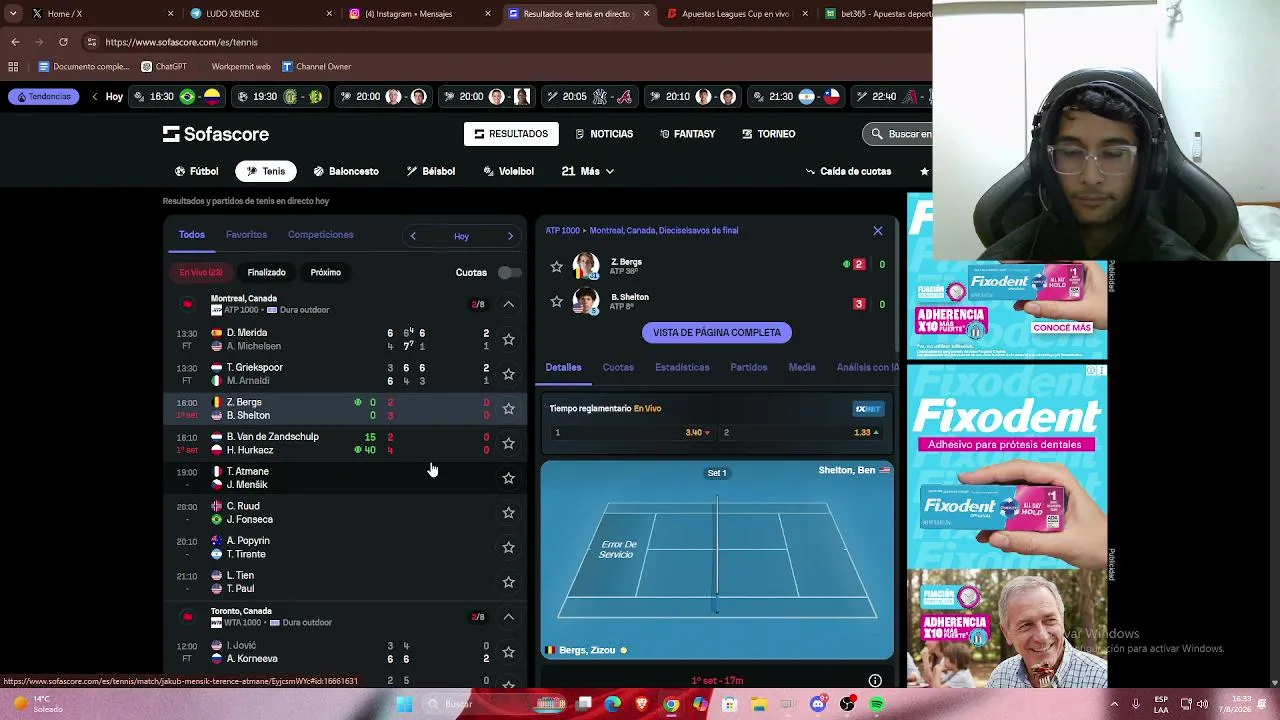
Task: Collapse the Toronto, Canada tournament section
Action: click(508, 617)
